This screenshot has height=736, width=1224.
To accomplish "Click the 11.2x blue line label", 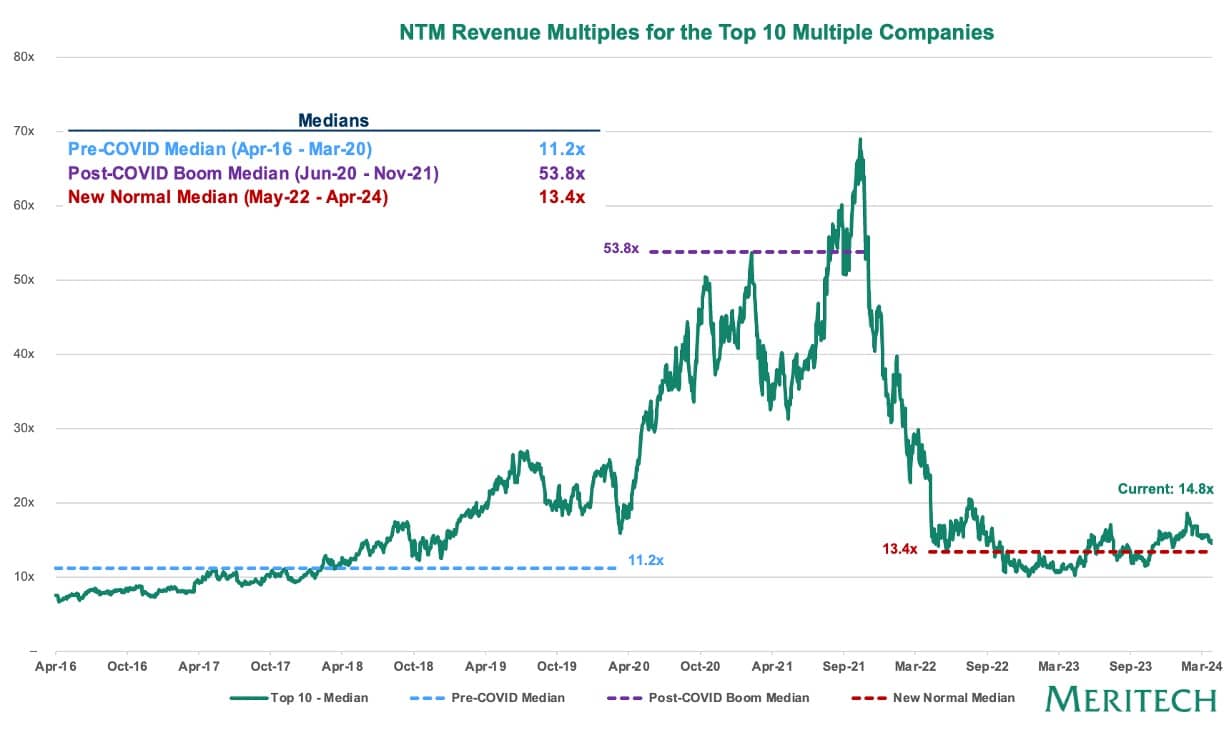I will tap(645, 561).
